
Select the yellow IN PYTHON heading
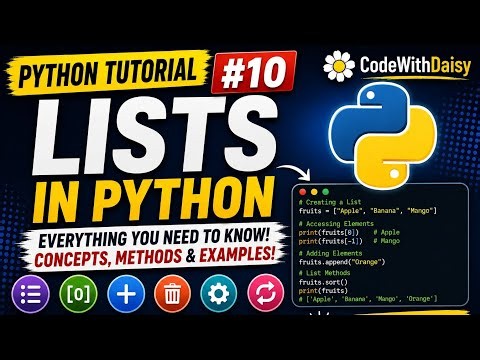point(153,199)
